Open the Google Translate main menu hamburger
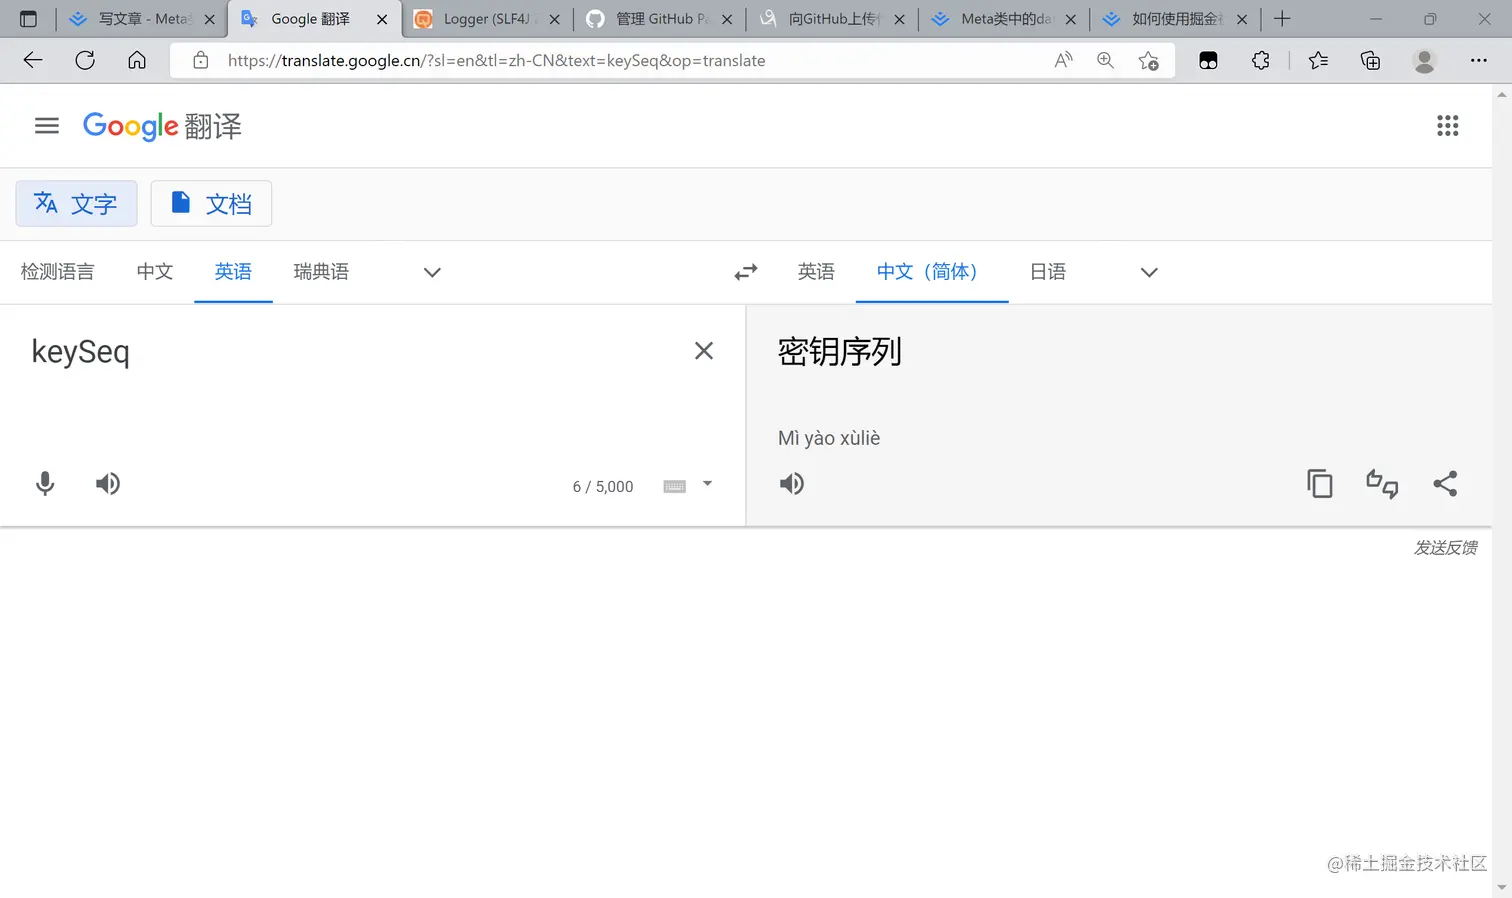The image size is (1512, 898). pos(47,126)
